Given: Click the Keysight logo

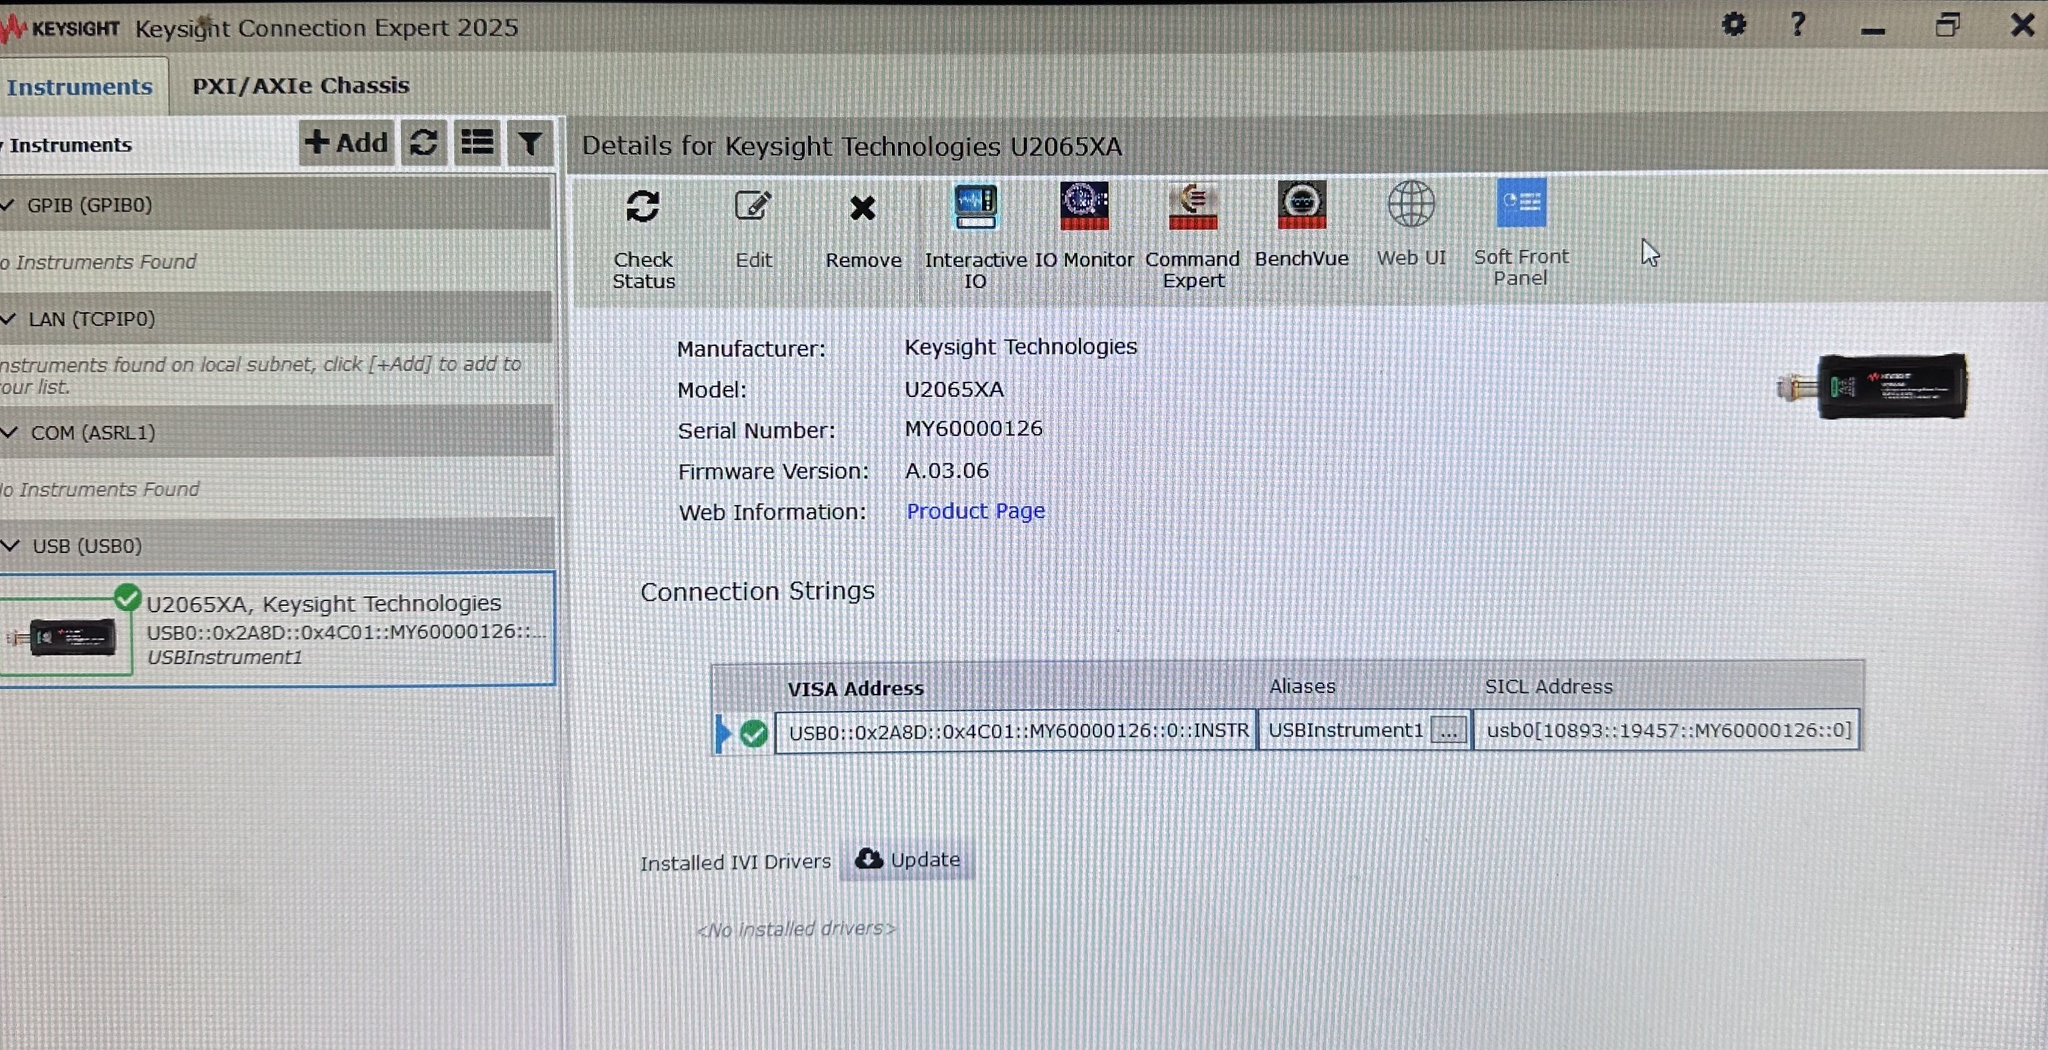Looking at the screenshot, I should pyautogui.click(x=60, y=28).
